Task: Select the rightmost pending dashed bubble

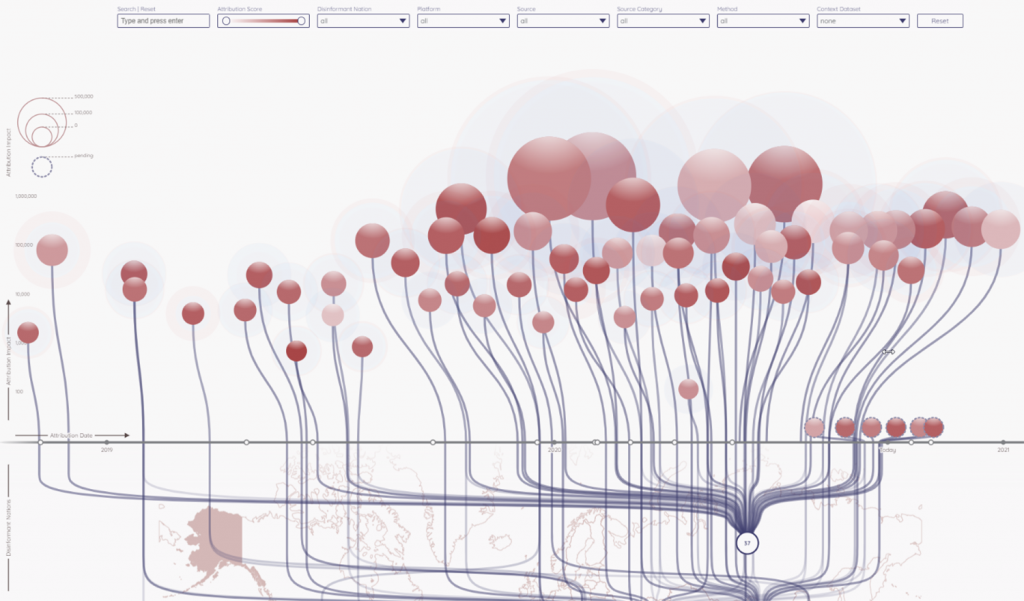Action: 934,427
